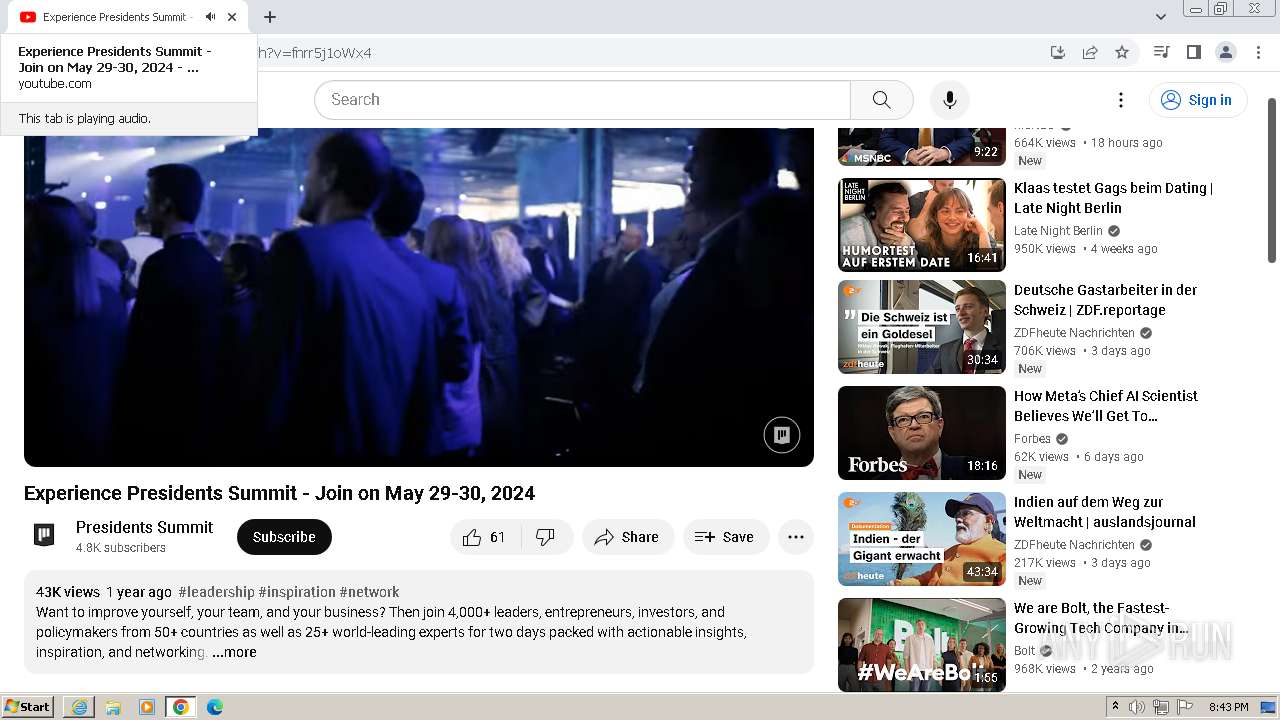
Task: Switch to Chrome in the taskbar
Action: [181, 707]
